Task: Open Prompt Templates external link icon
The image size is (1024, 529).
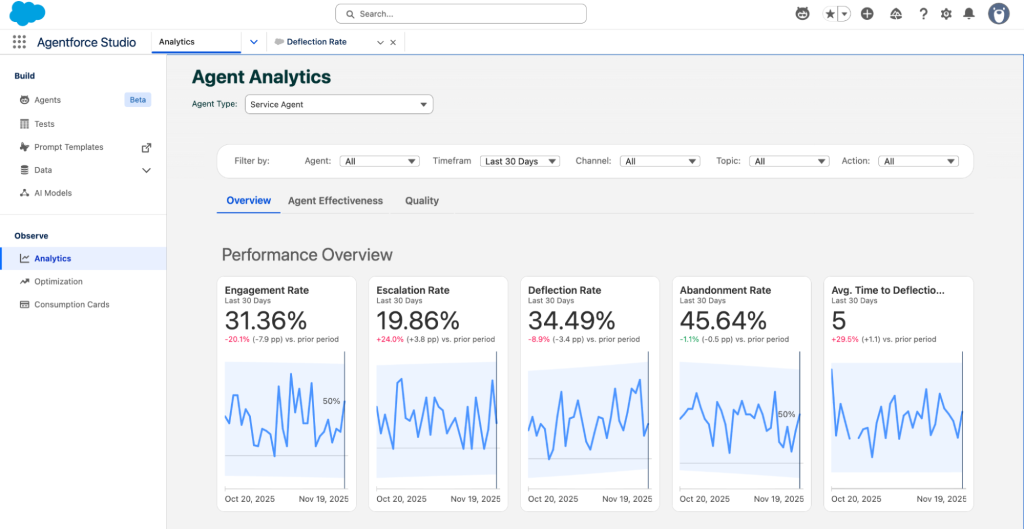Action: 146,147
